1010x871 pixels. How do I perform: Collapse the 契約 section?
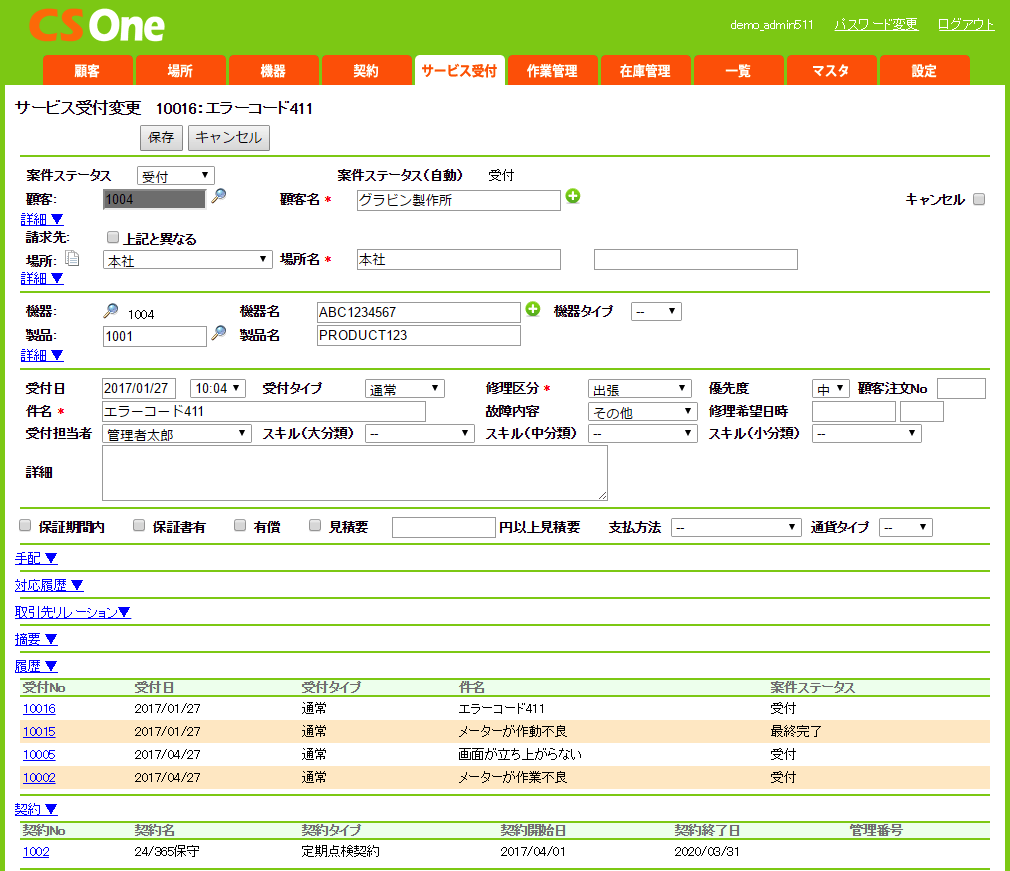(36, 809)
